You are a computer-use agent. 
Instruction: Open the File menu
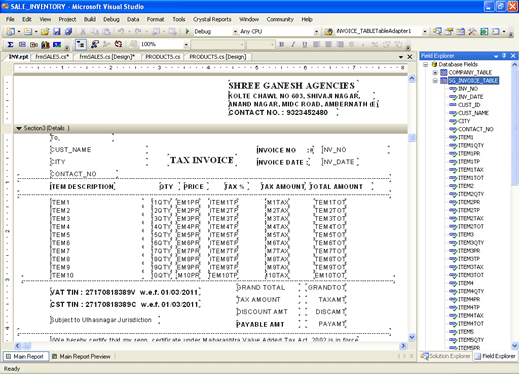click(x=10, y=19)
